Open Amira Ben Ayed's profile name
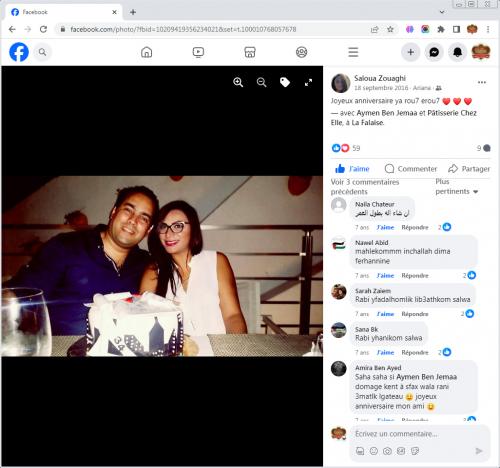The height and width of the screenshot is (468, 500). click(x=378, y=368)
